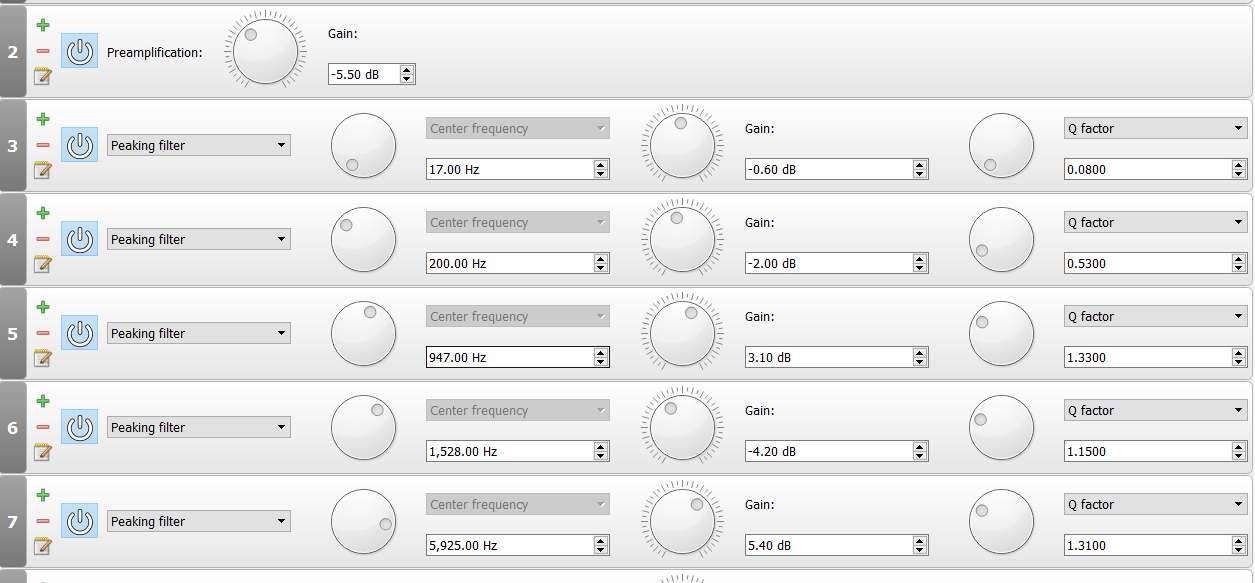The width and height of the screenshot is (1255, 583).
Task: Click the gain dial for the -4.20 dB filter
Action: coord(683,427)
